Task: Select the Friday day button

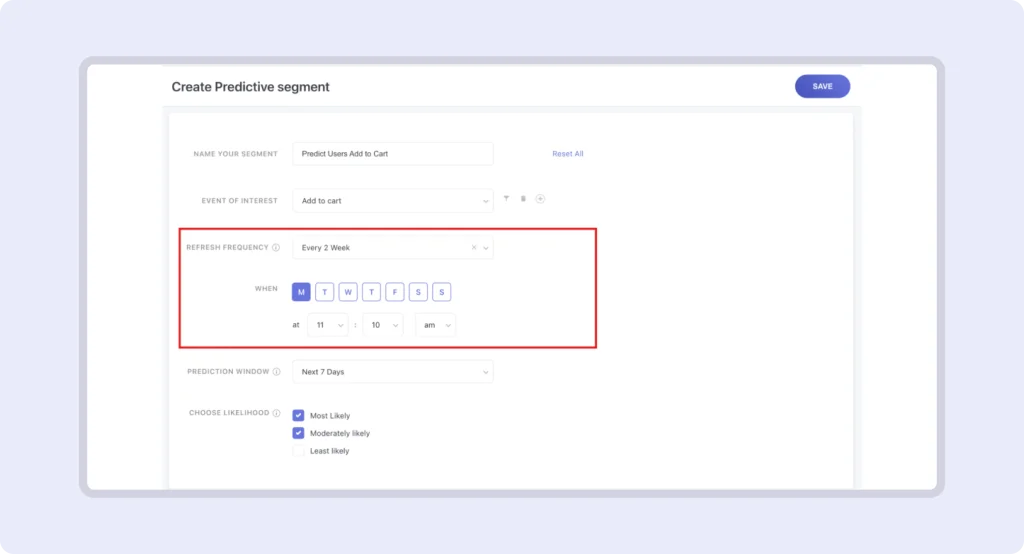Action: coord(395,292)
